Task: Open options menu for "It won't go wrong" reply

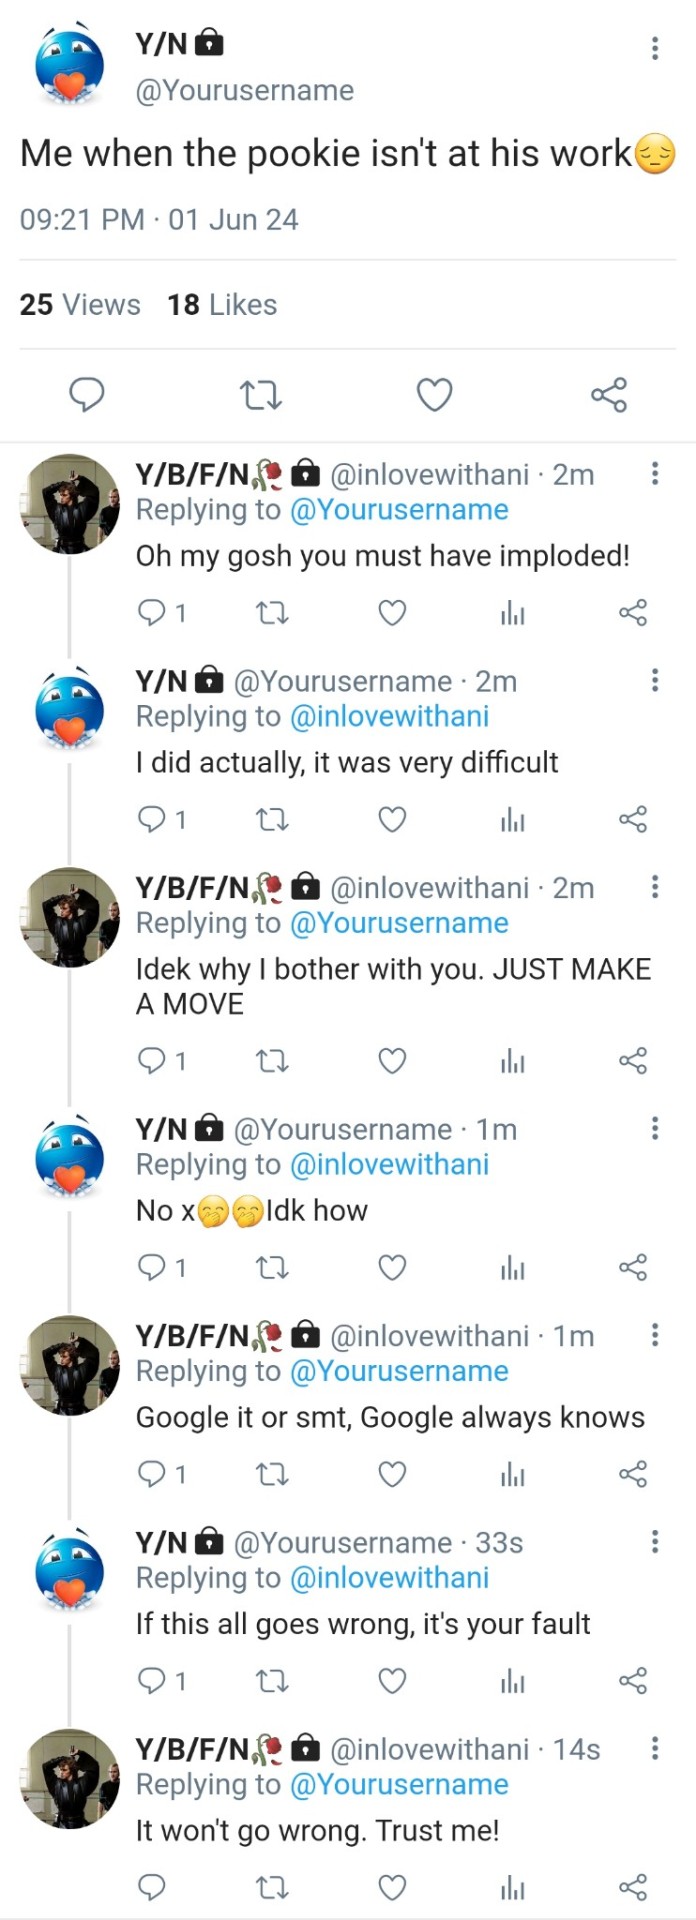Action: click(655, 1749)
